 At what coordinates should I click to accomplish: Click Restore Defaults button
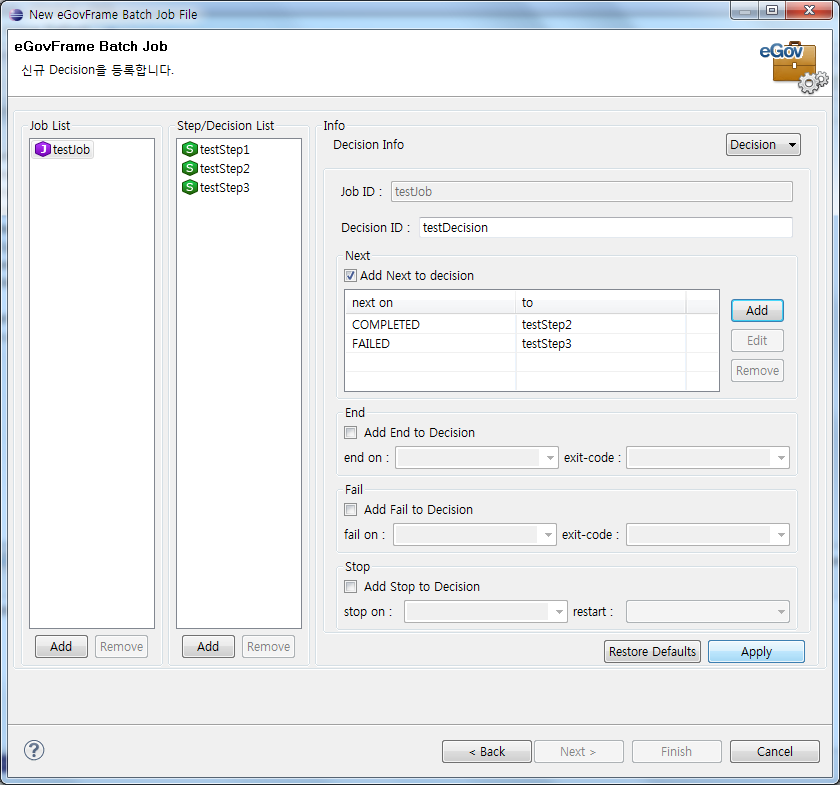pyautogui.click(x=652, y=651)
